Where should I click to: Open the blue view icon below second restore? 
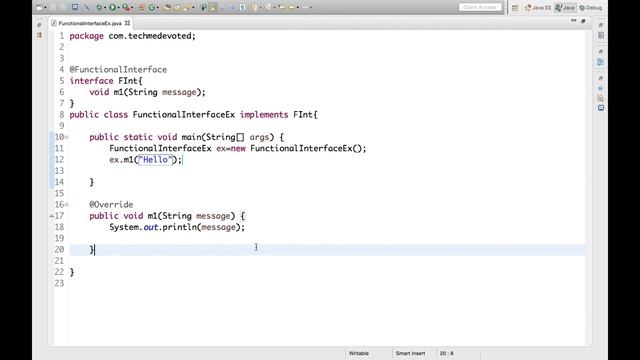(601, 62)
